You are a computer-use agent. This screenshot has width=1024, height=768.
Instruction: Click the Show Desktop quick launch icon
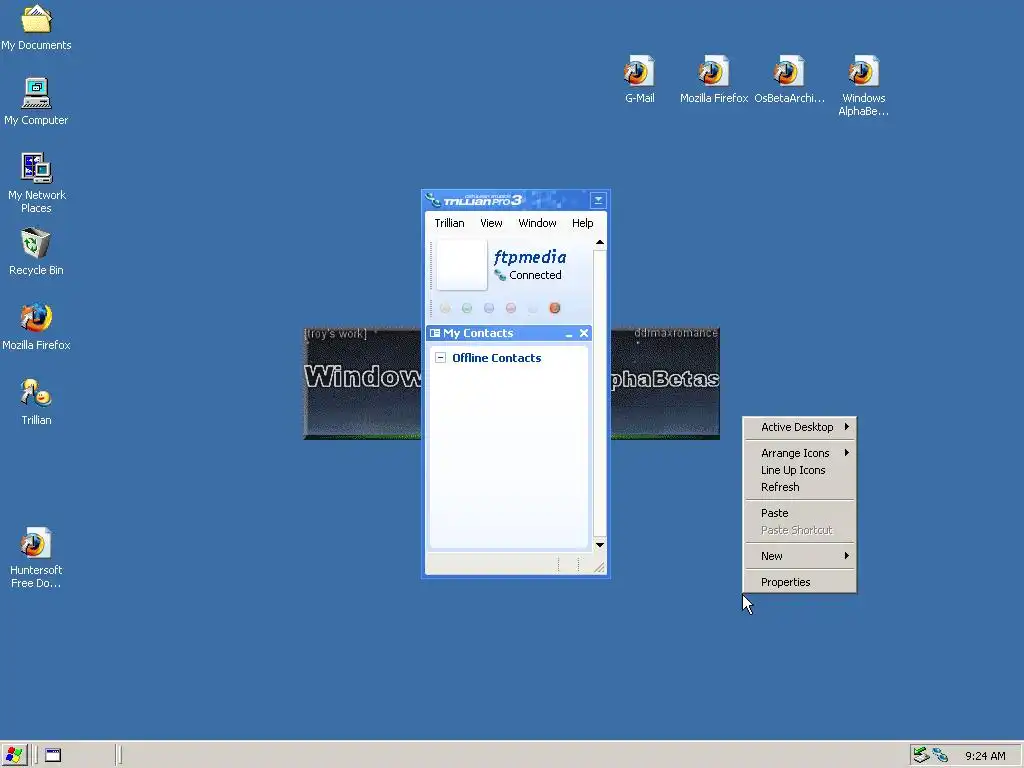pyautogui.click(x=53, y=756)
